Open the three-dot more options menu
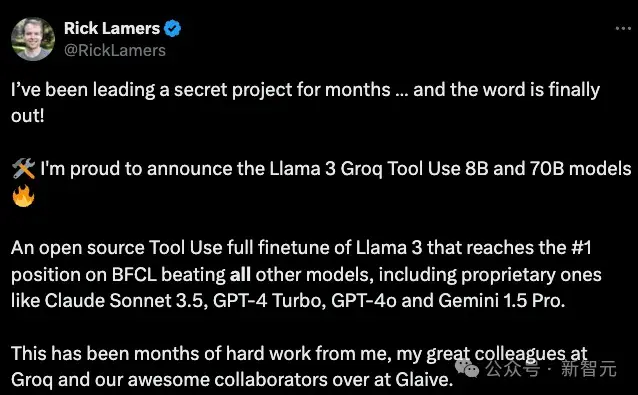 coord(623,28)
